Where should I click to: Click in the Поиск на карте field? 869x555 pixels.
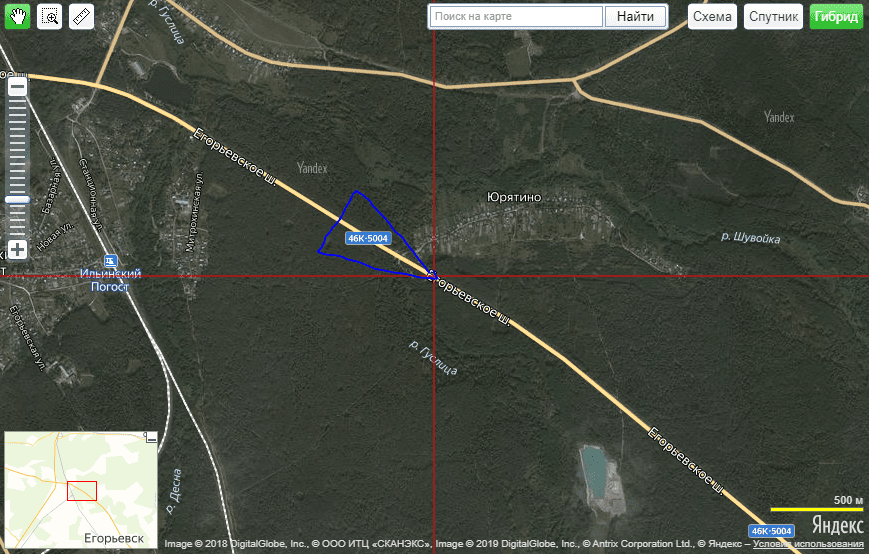click(516, 17)
